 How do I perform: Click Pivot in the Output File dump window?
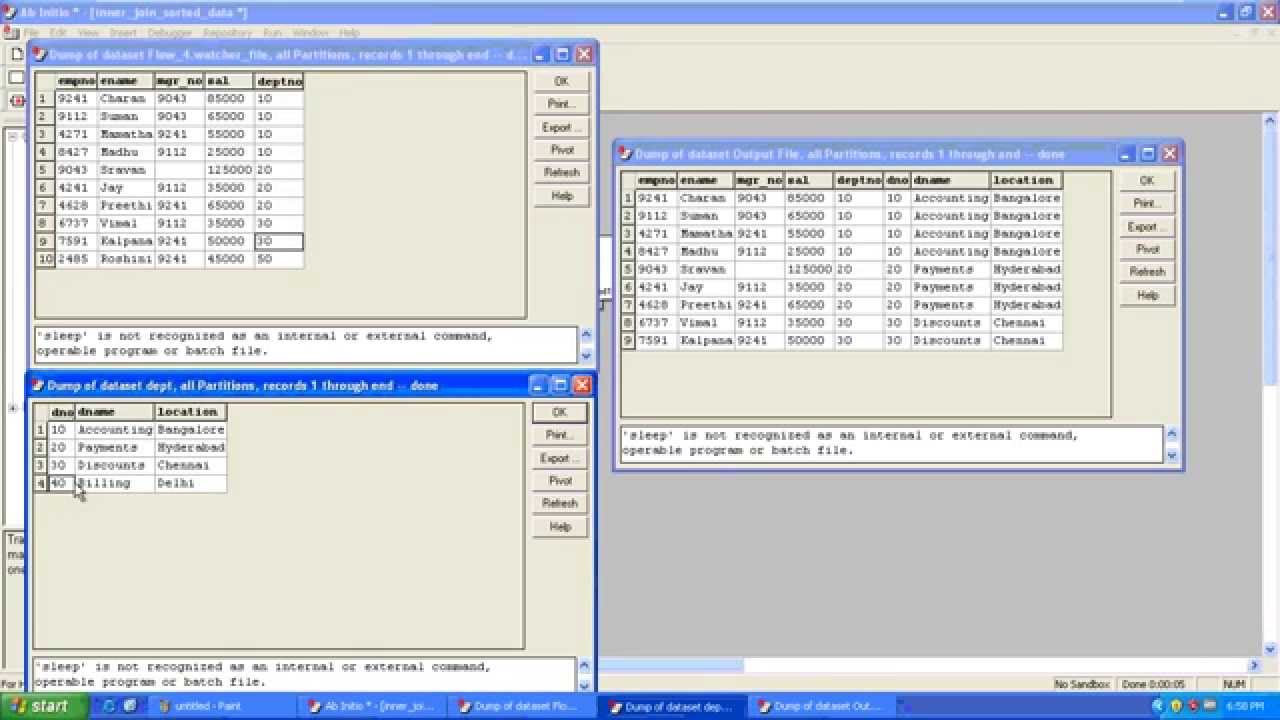1147,249
